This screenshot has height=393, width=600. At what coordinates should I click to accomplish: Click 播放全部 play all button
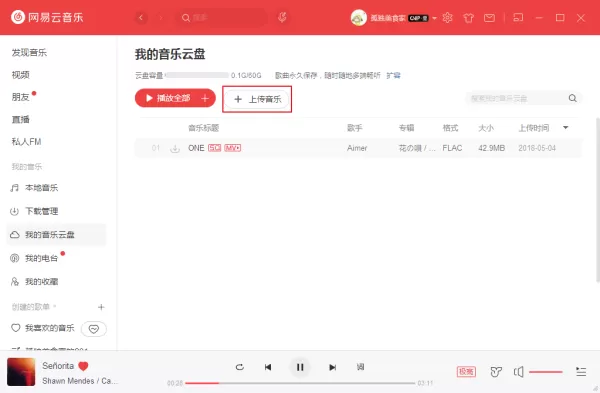point(167,98)
